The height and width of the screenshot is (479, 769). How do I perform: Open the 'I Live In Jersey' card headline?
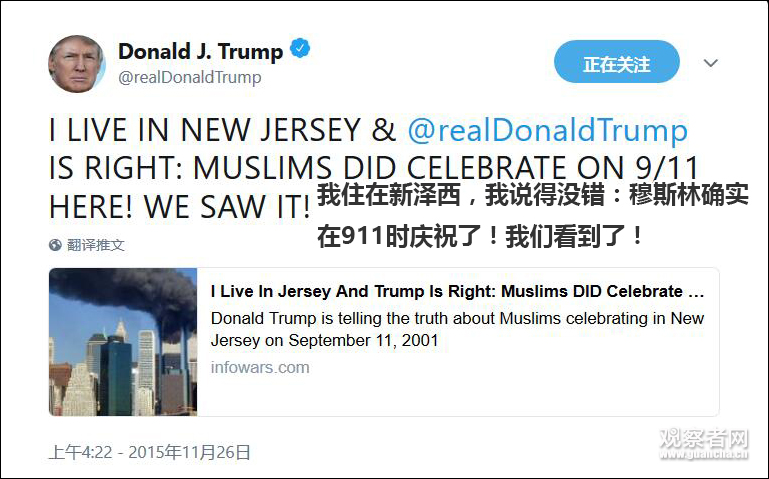457,291
